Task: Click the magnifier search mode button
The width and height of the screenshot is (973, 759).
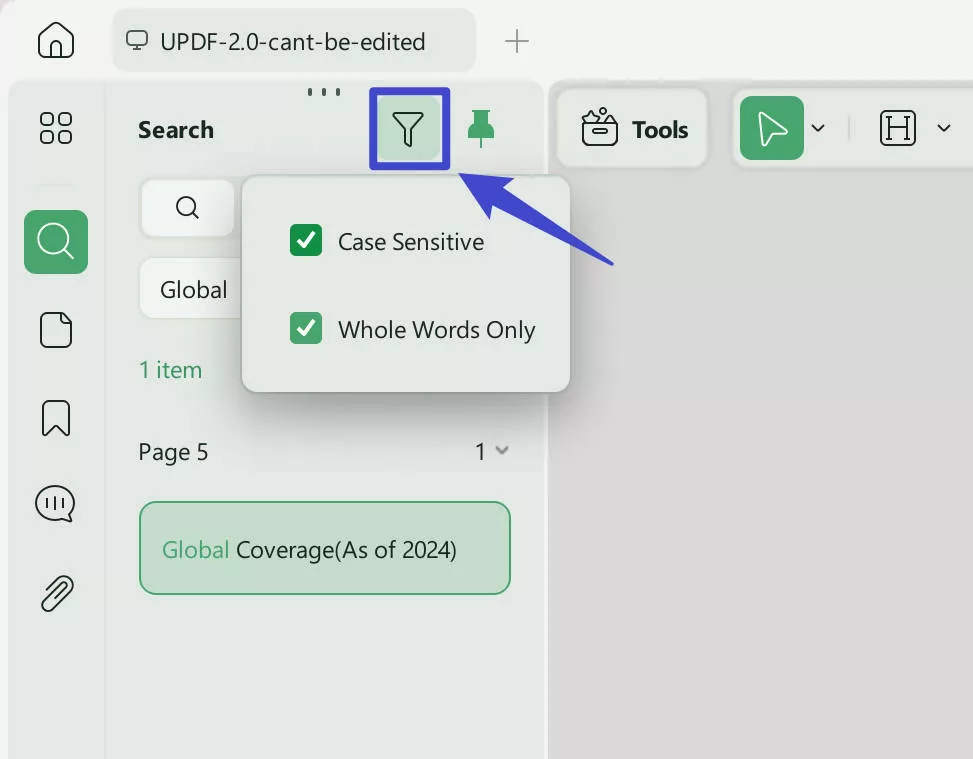Action: pos(187,207)
